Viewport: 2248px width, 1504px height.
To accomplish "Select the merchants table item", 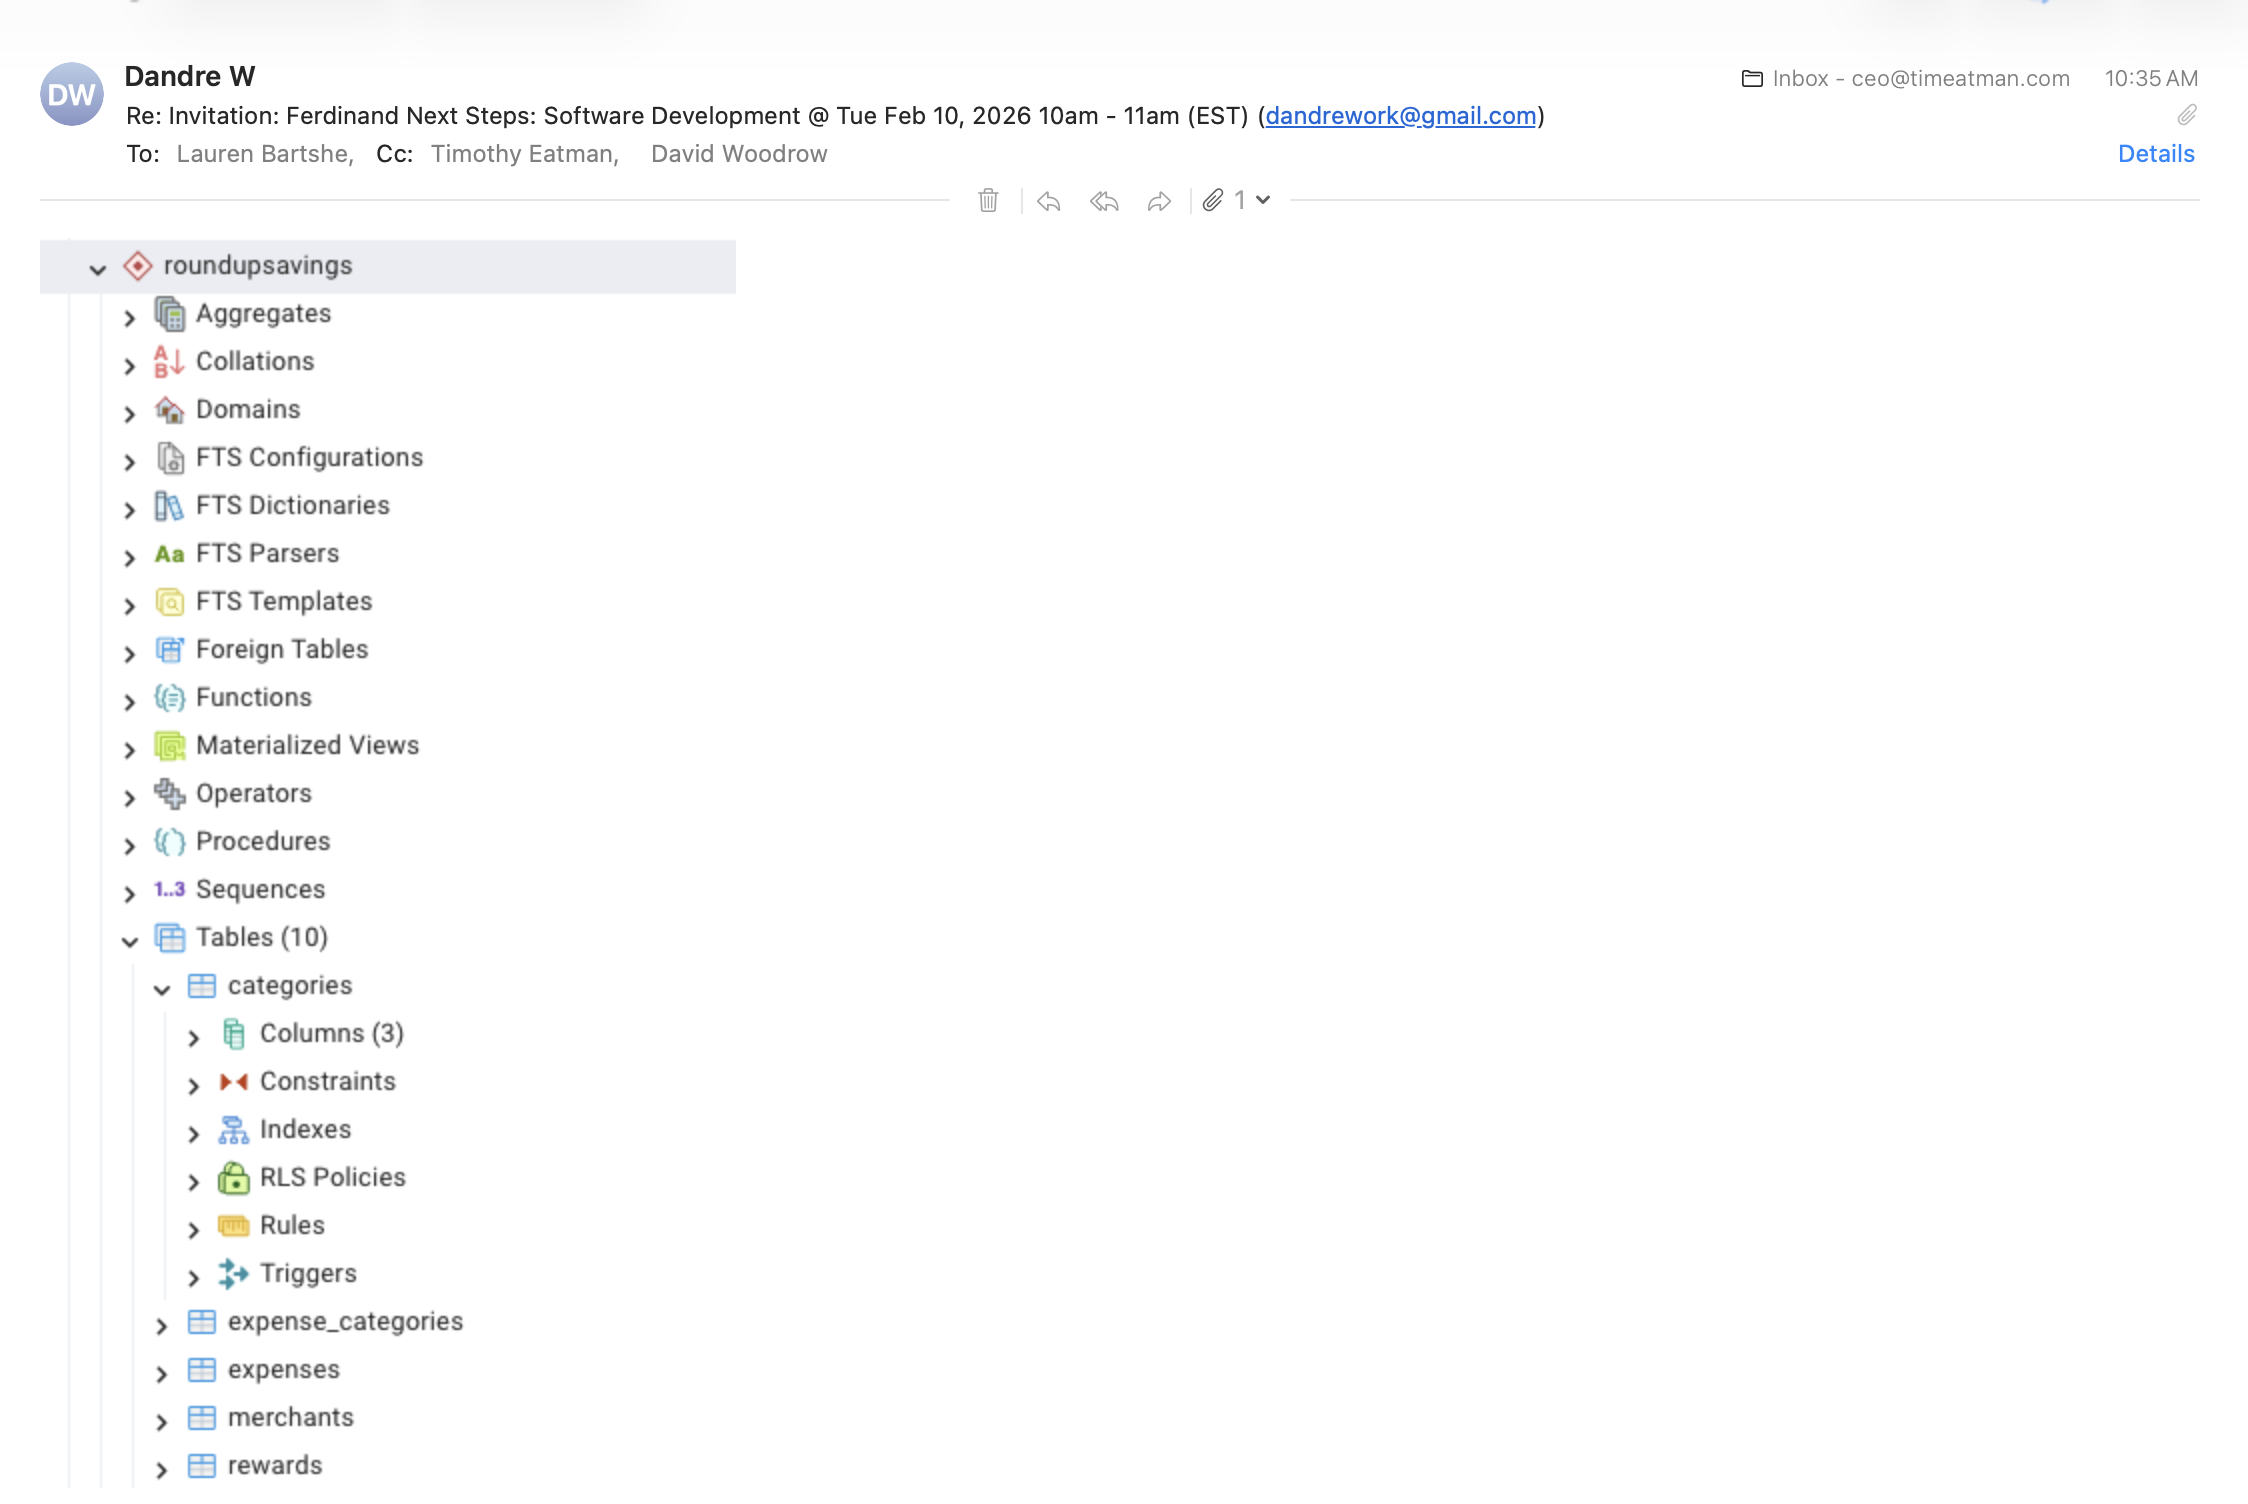I will [290, 1417].
